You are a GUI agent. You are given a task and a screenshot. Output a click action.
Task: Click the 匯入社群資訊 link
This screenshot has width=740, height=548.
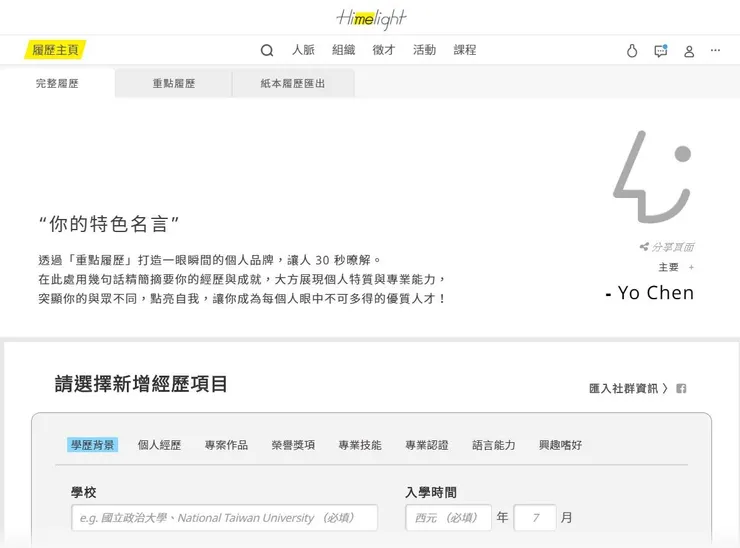point(628,388)
